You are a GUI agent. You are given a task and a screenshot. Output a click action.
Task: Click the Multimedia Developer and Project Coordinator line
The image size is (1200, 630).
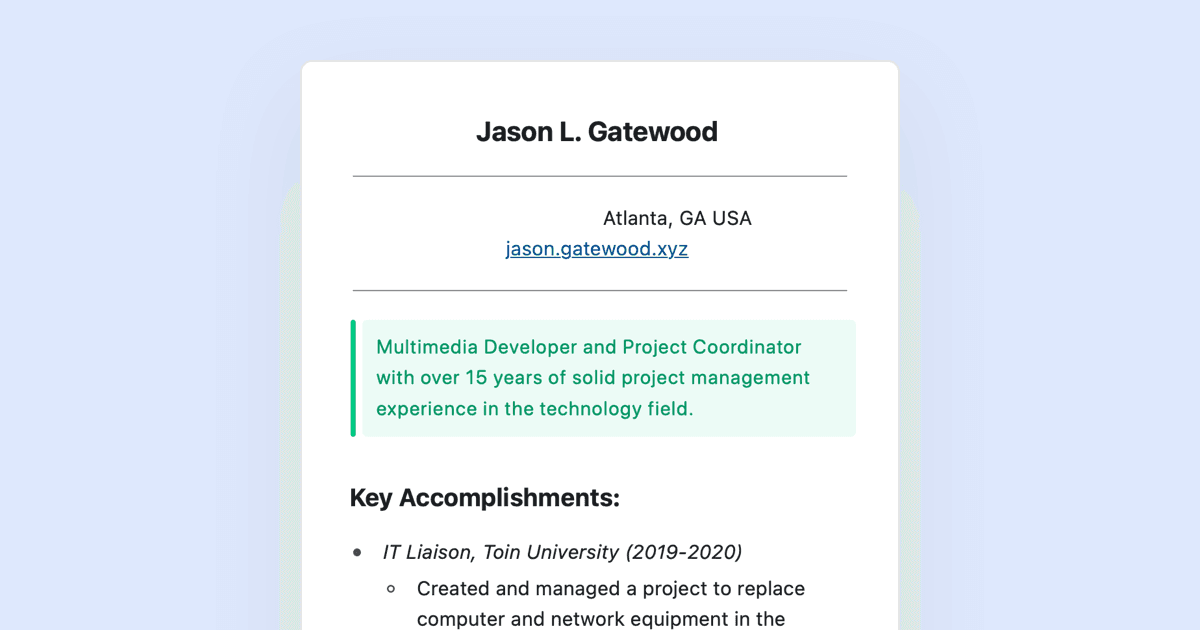click(x=589, y=347)
